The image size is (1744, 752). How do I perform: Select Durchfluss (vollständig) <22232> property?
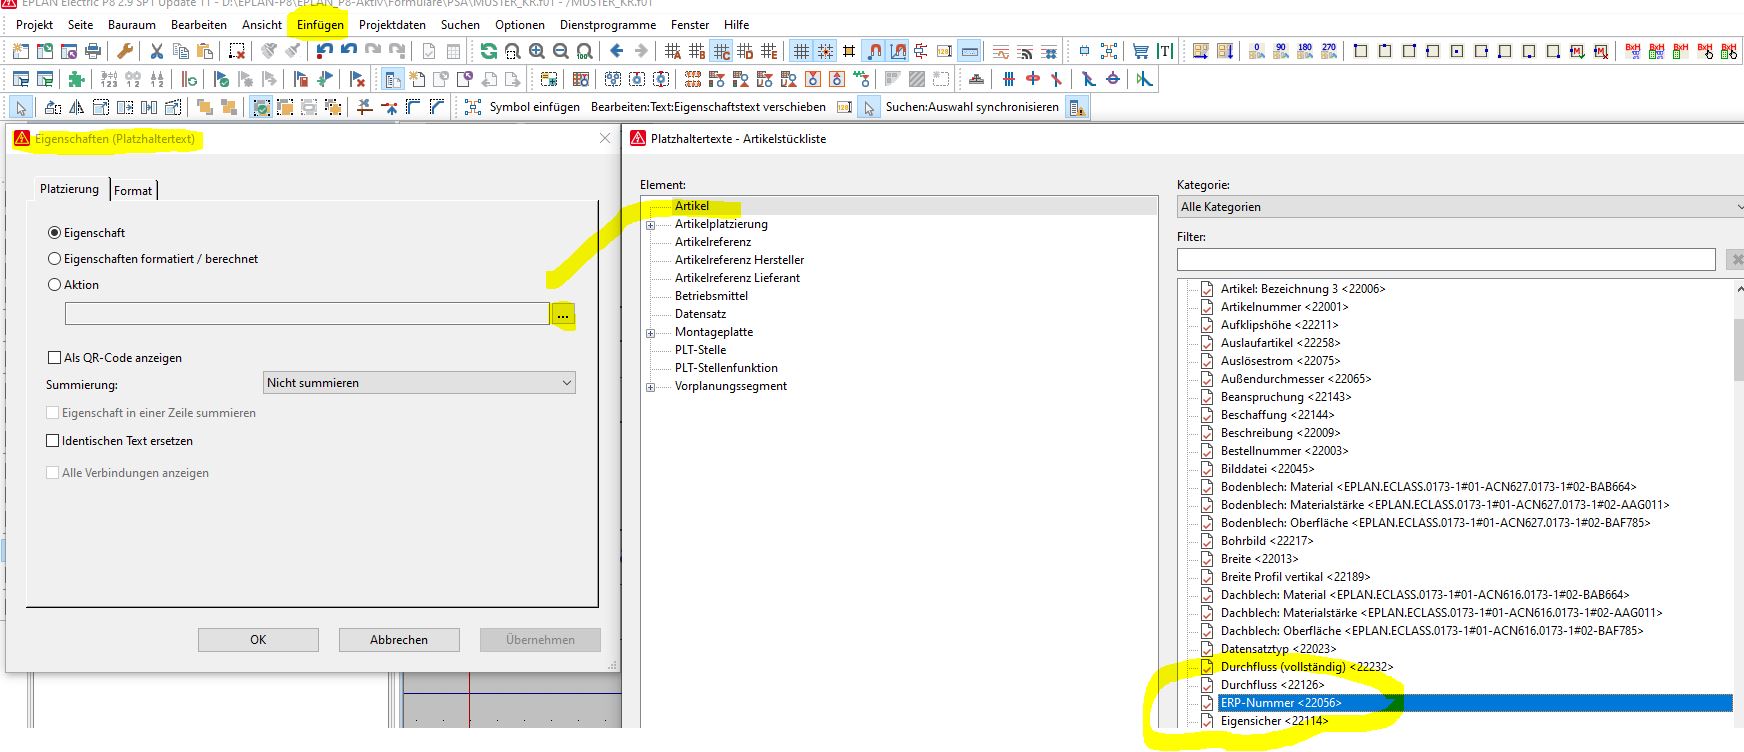click(1307, 667)
